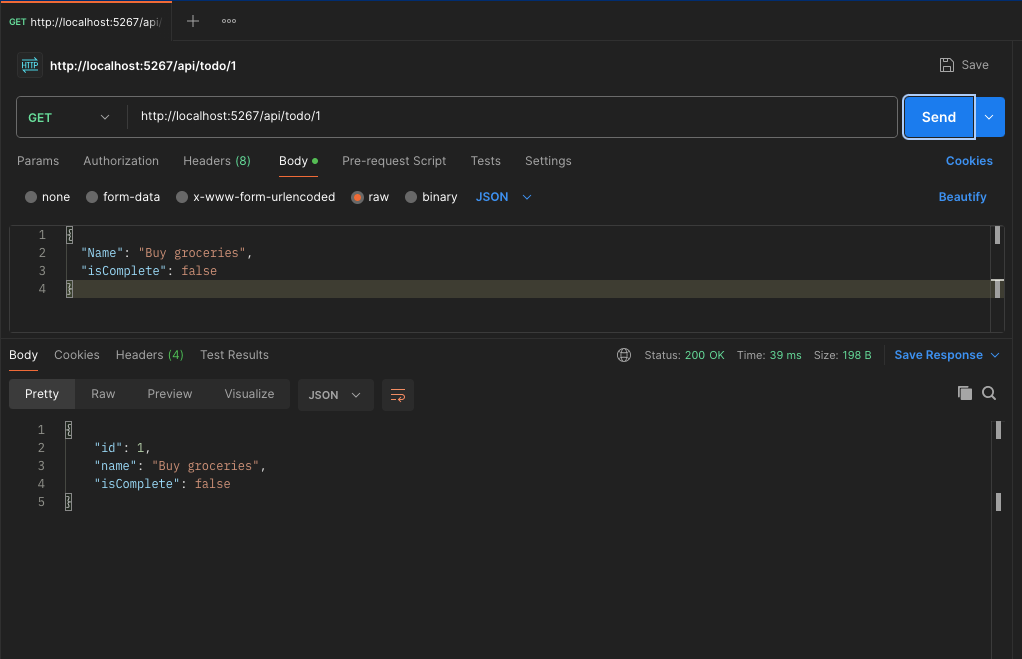1022x659 pixels.
Task: Collapse the response JSON opening brace
Action: [68, 430]
